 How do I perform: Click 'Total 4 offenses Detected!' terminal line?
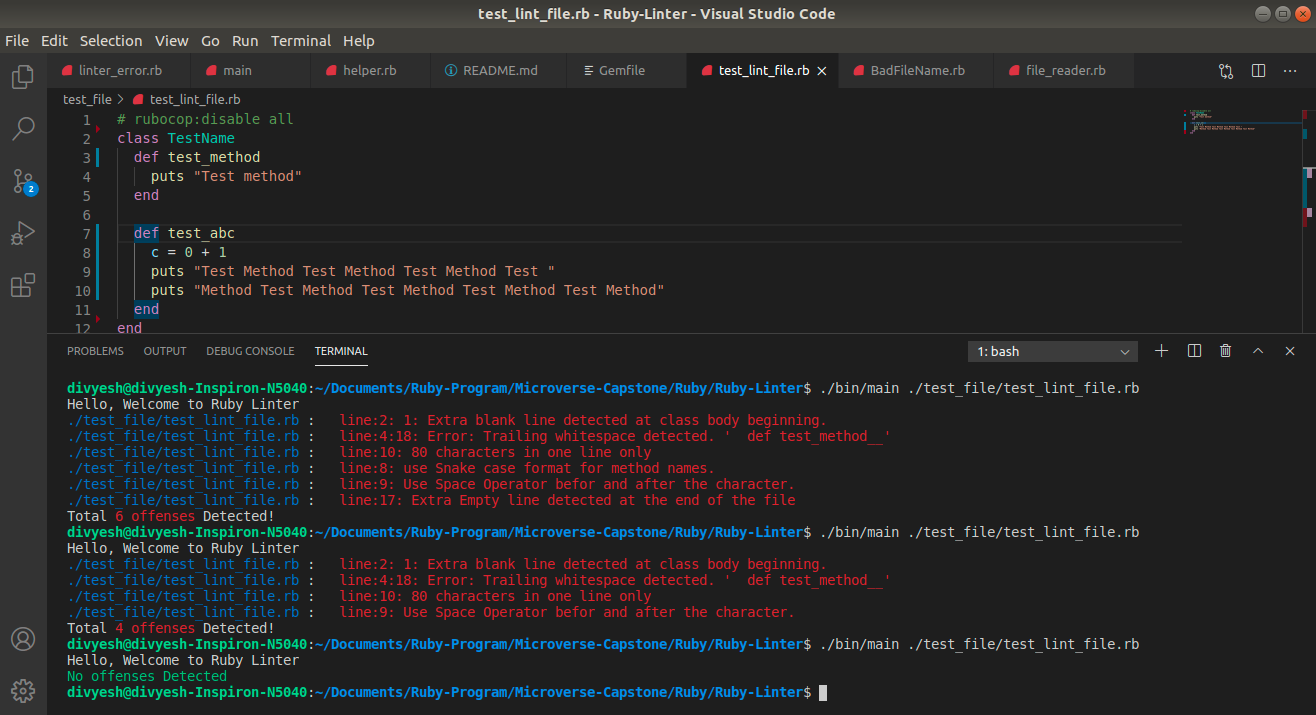[170, 628]
